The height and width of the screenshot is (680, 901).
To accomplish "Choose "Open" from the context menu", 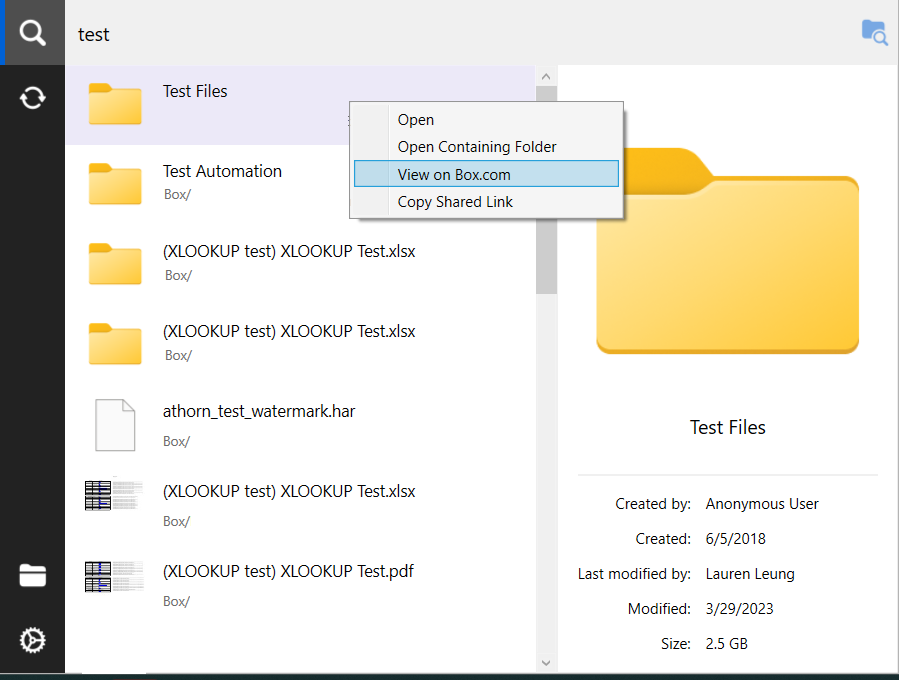I will tap(416, 120).
